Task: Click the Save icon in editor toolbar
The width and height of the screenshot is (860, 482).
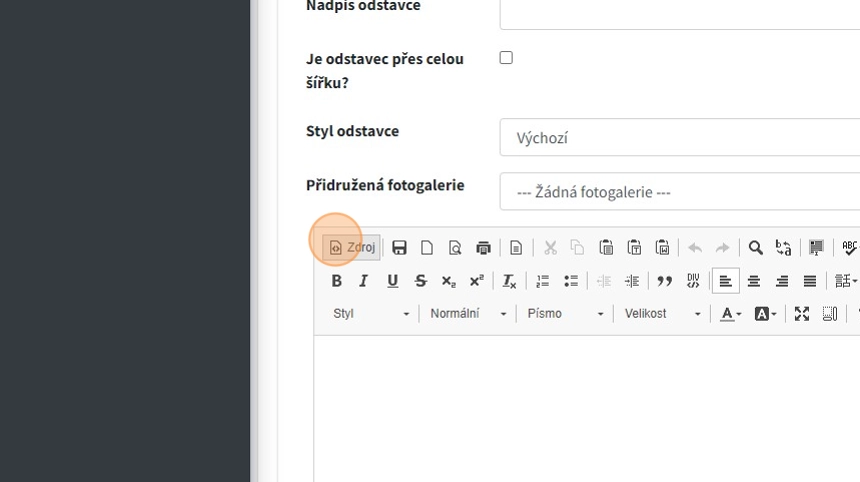Action: pos(399,247)
